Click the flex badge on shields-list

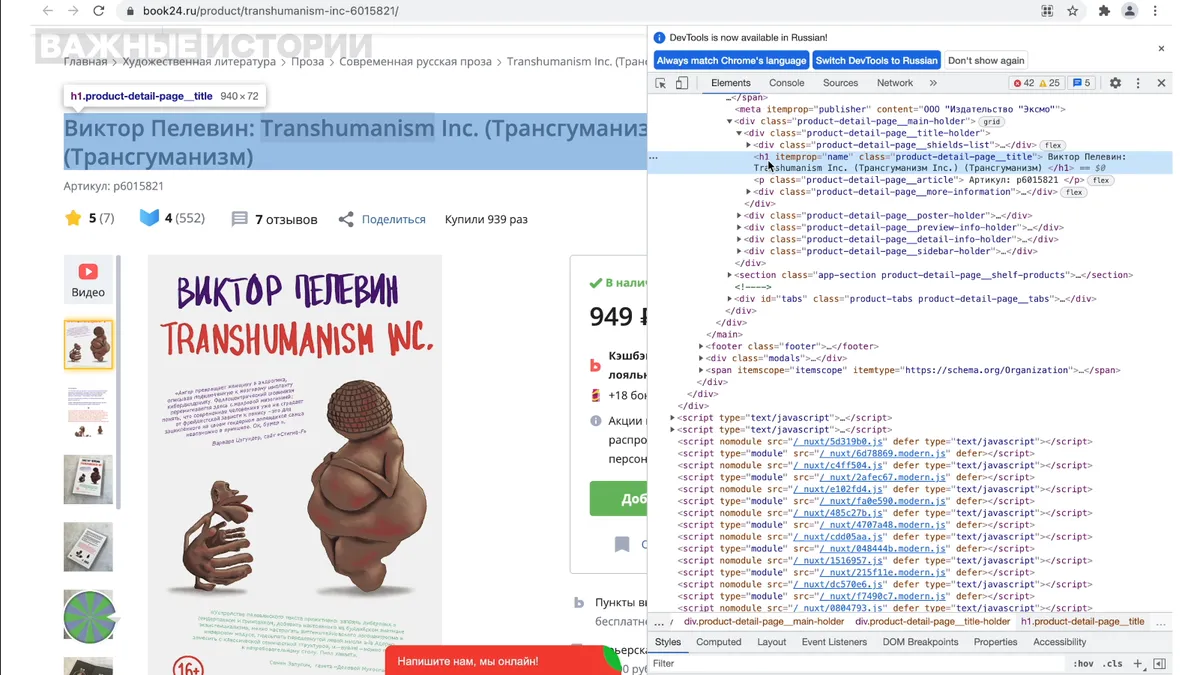1052,146
